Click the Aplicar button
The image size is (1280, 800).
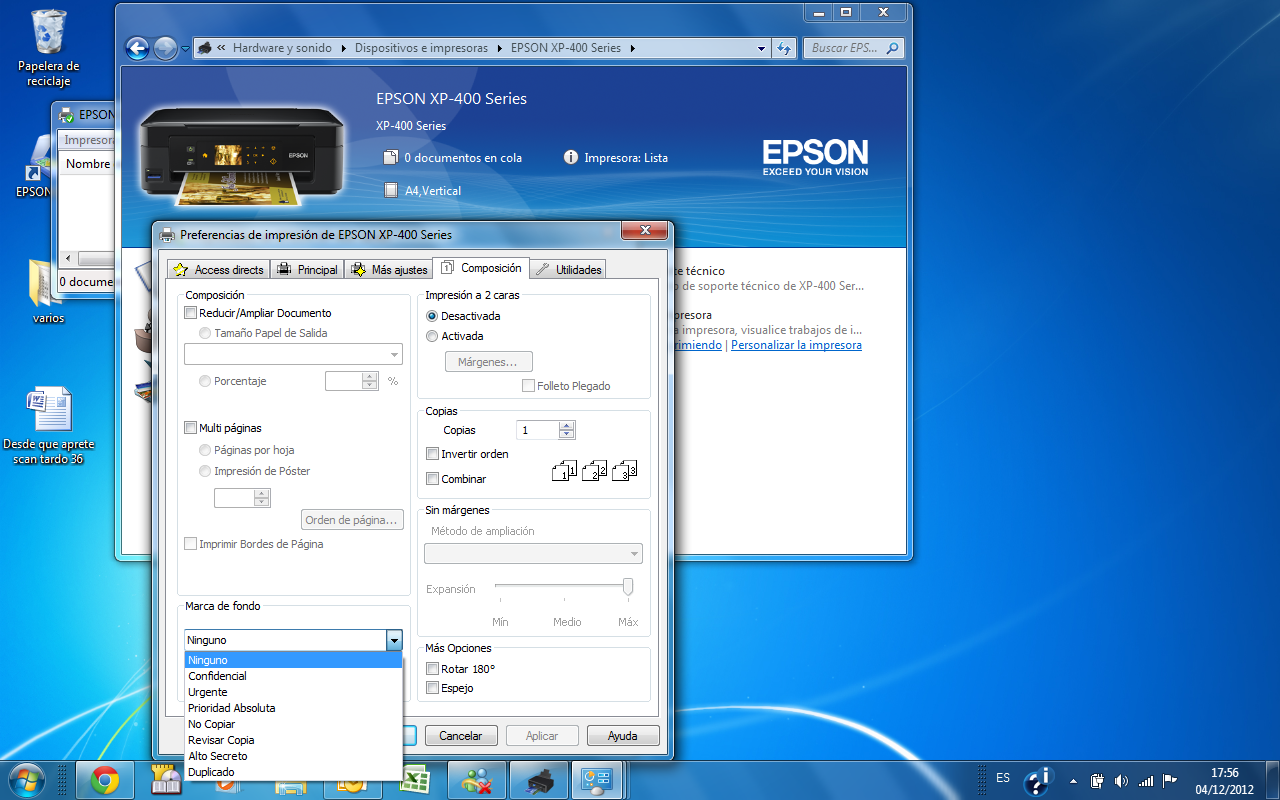point(542,736)
